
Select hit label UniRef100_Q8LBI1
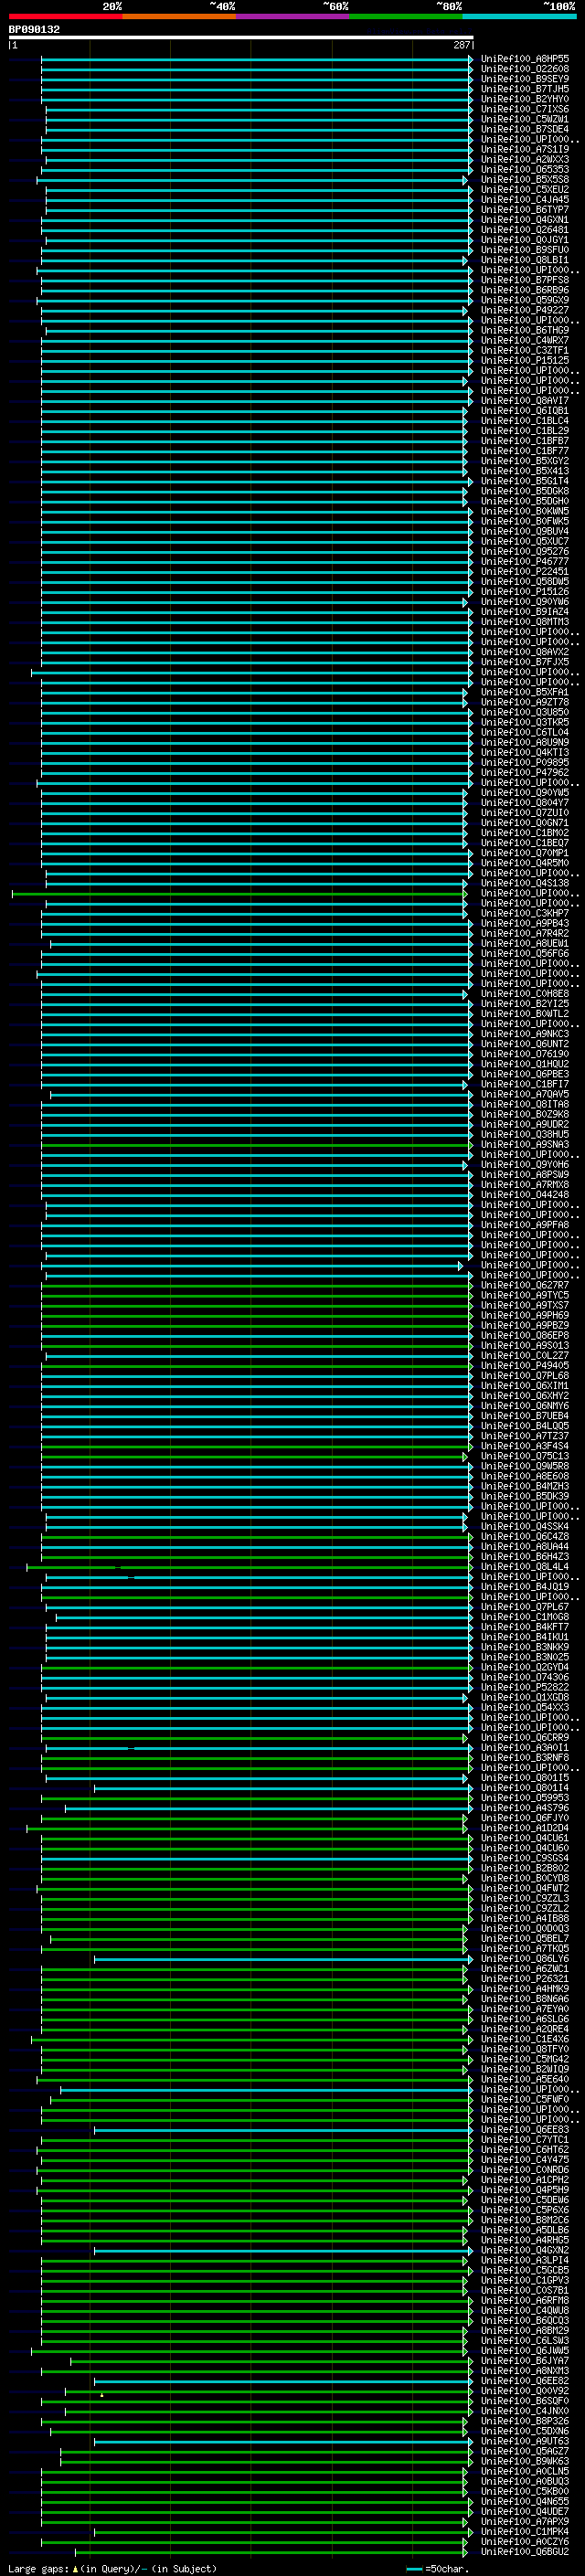[x=525, y=260]
